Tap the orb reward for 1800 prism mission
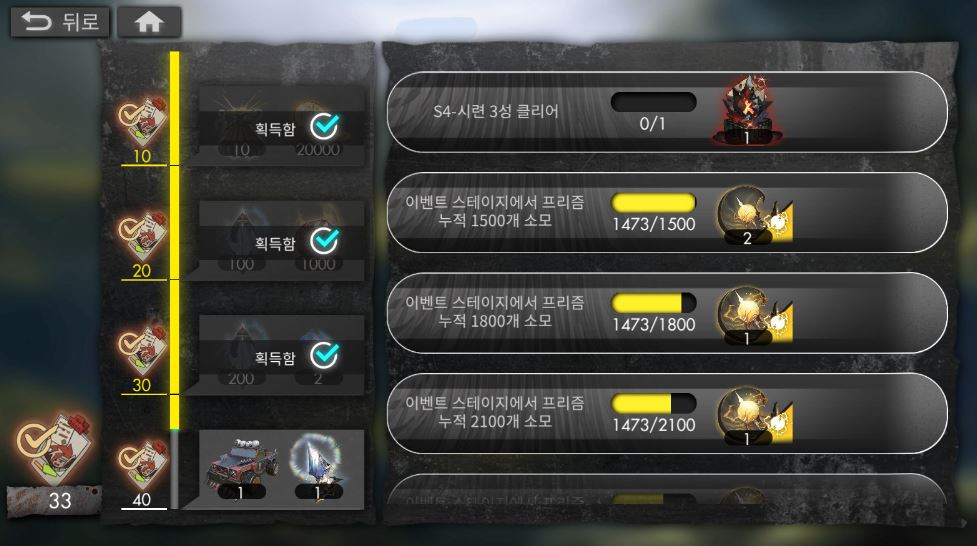 point(755,315)
